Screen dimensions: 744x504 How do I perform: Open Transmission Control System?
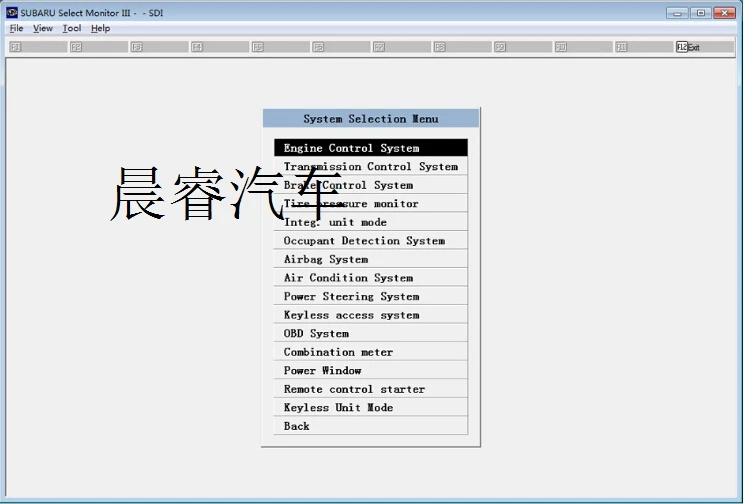(x=371, y=166)
